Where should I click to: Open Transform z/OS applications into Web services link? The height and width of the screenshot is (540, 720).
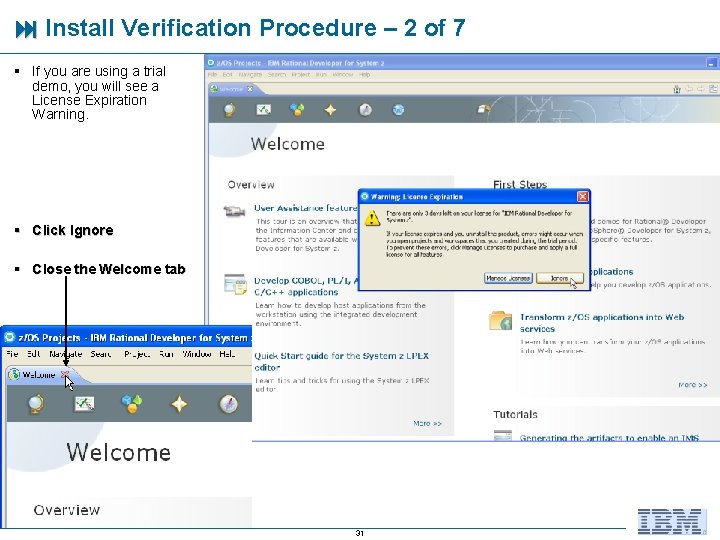(602, 323)
